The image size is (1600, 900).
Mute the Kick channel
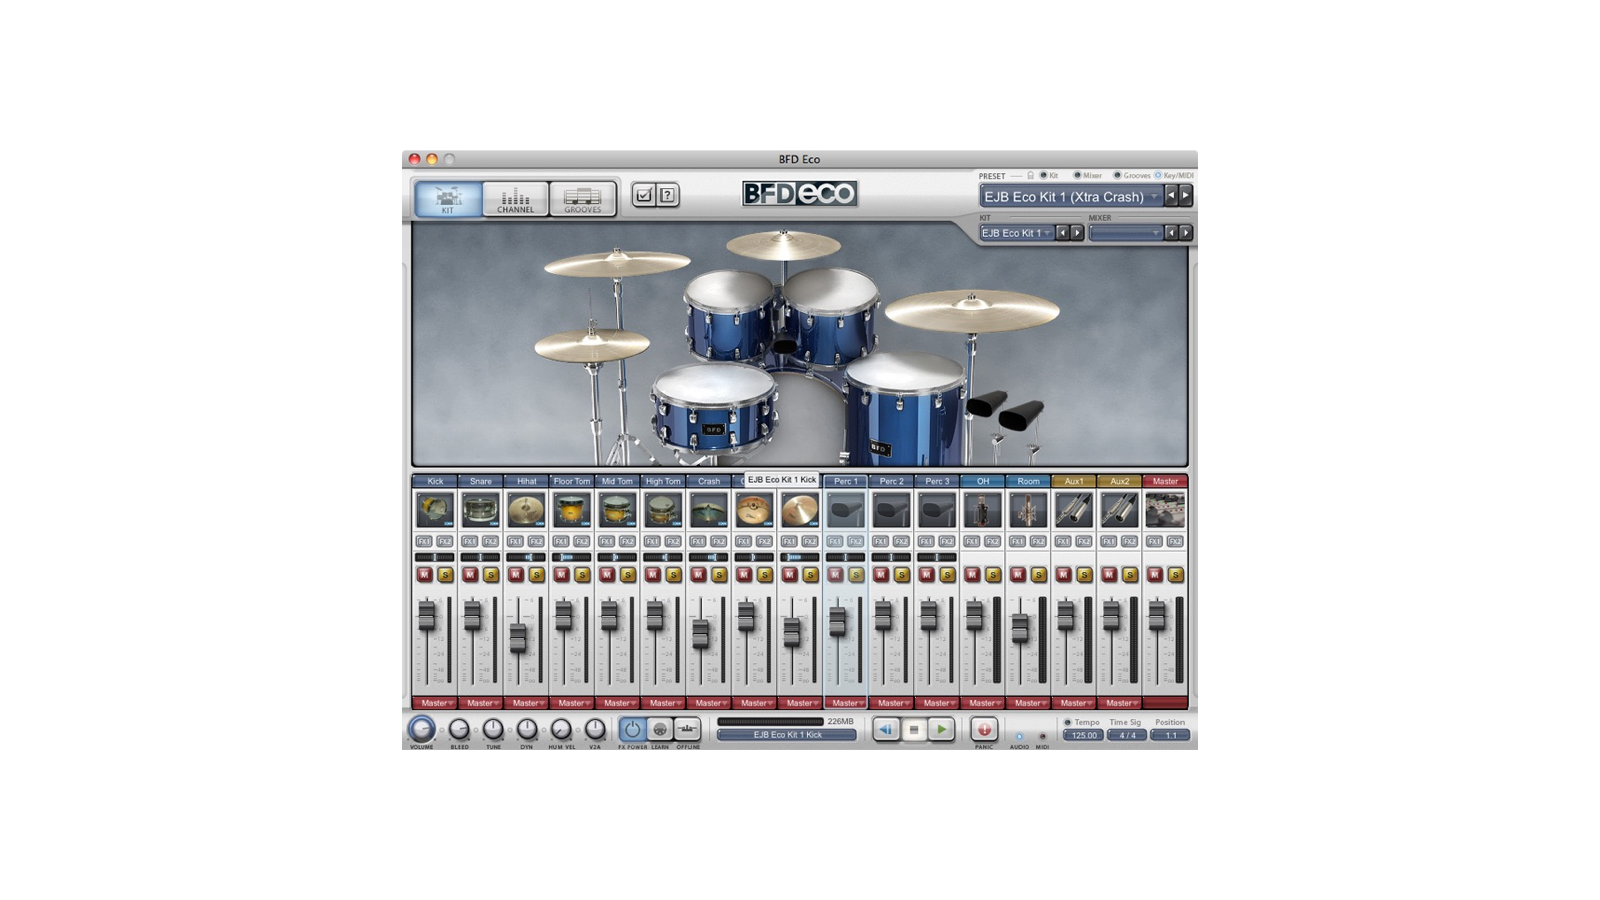pyautogui.click(x=424, y=575)
